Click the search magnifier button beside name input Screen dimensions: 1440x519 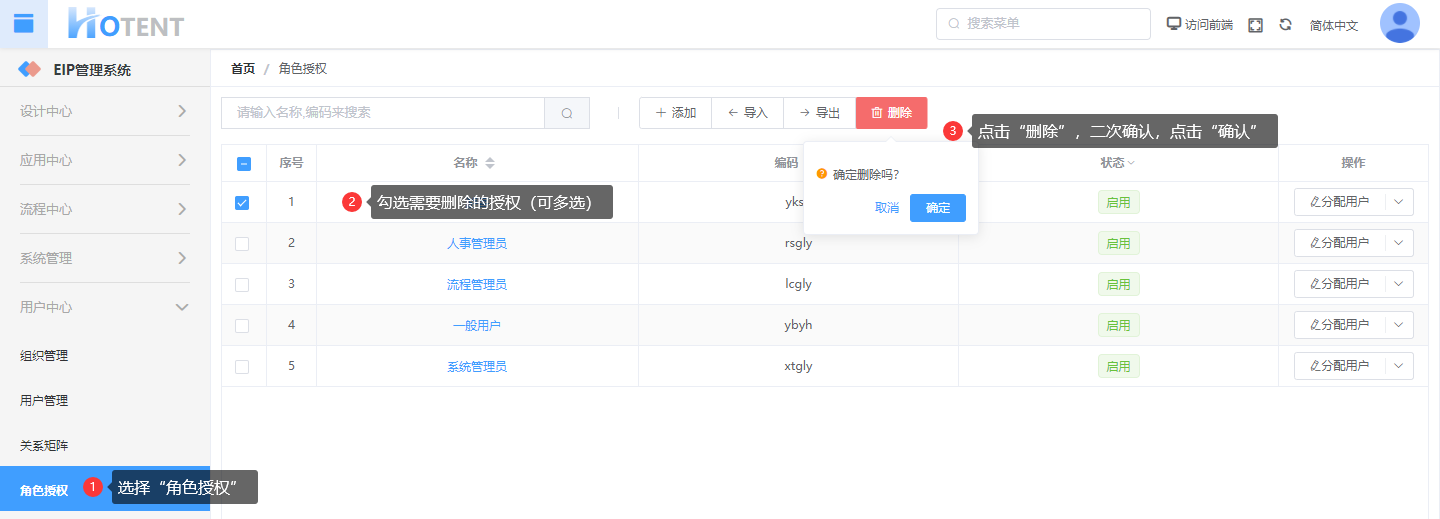coord(567,113)
